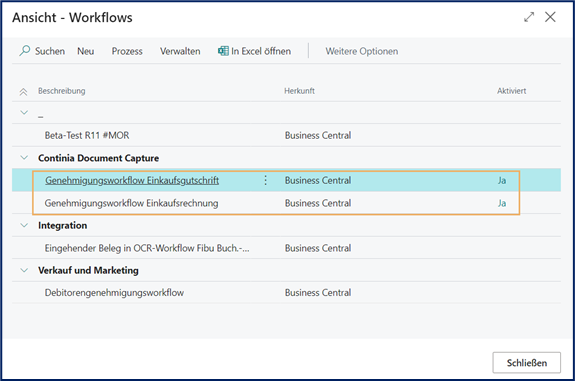Click the Continia Document Capture group label

99,158
